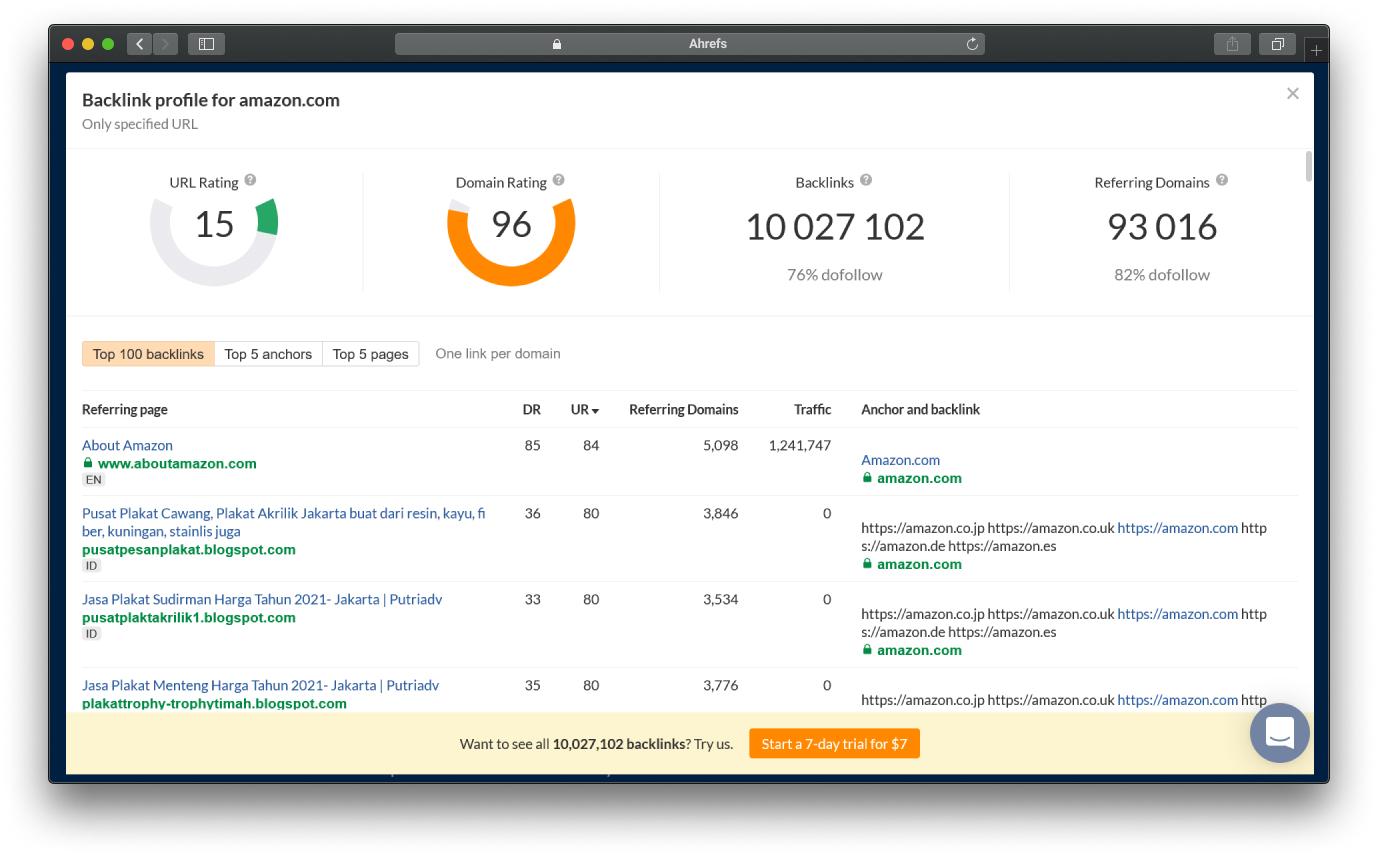1378x856 pixels.
Task: Open the Jasa Plakat Menteng referring page
Action: [x=260, y=686]
